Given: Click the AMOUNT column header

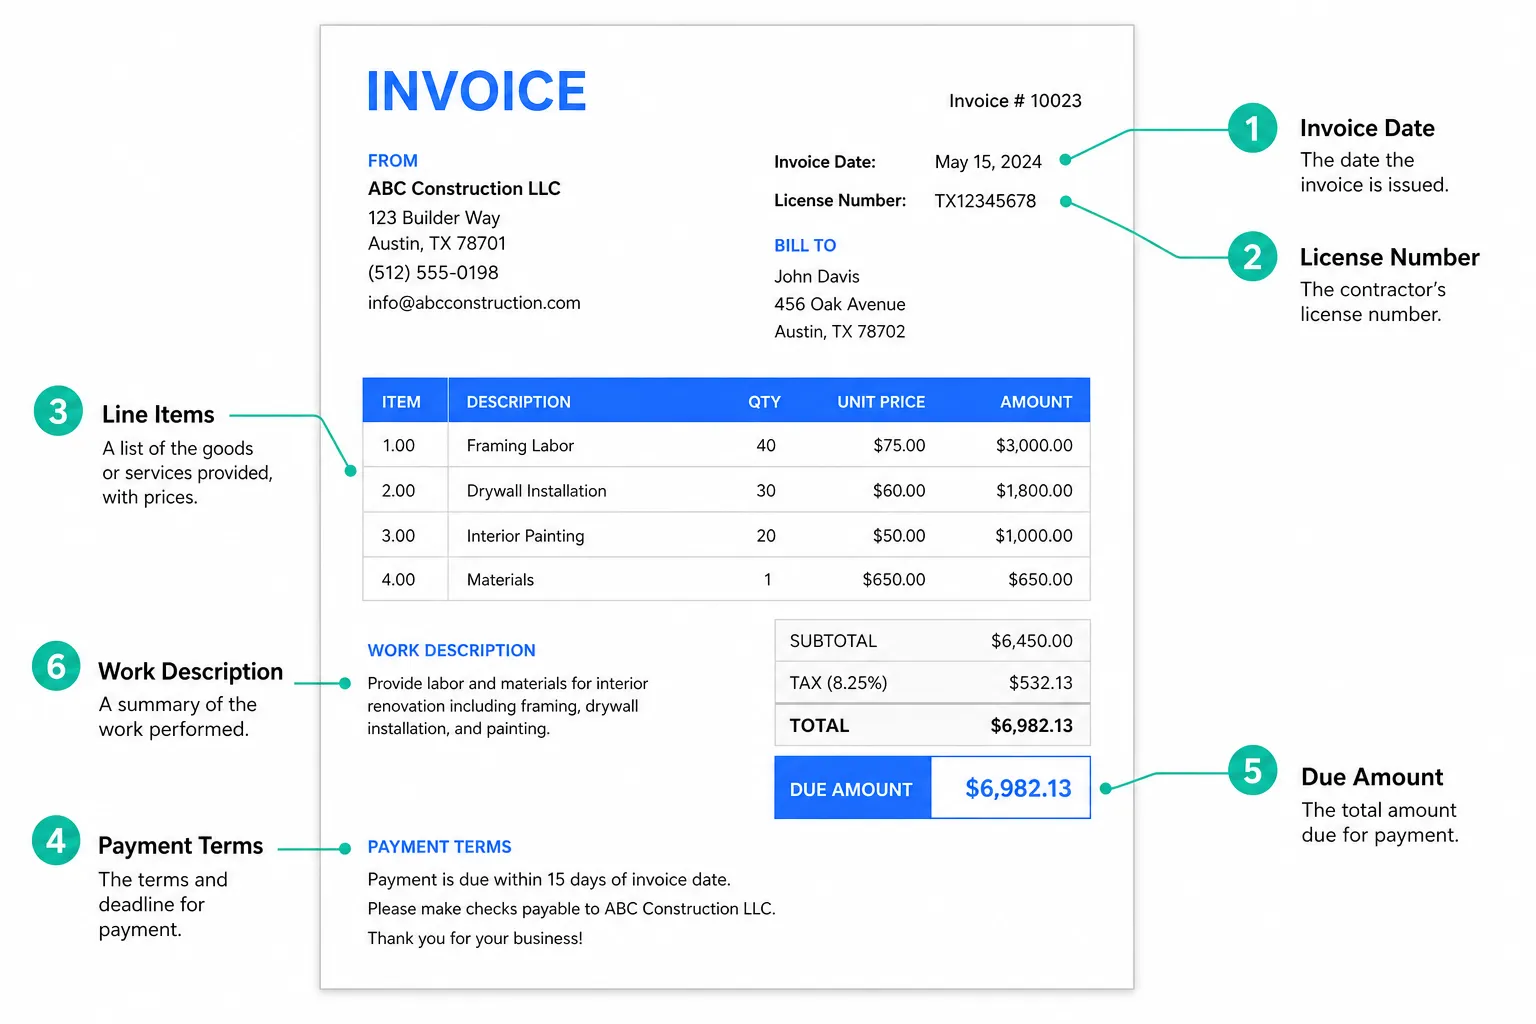Looking at the screenshot, I should coord(1036,402).
